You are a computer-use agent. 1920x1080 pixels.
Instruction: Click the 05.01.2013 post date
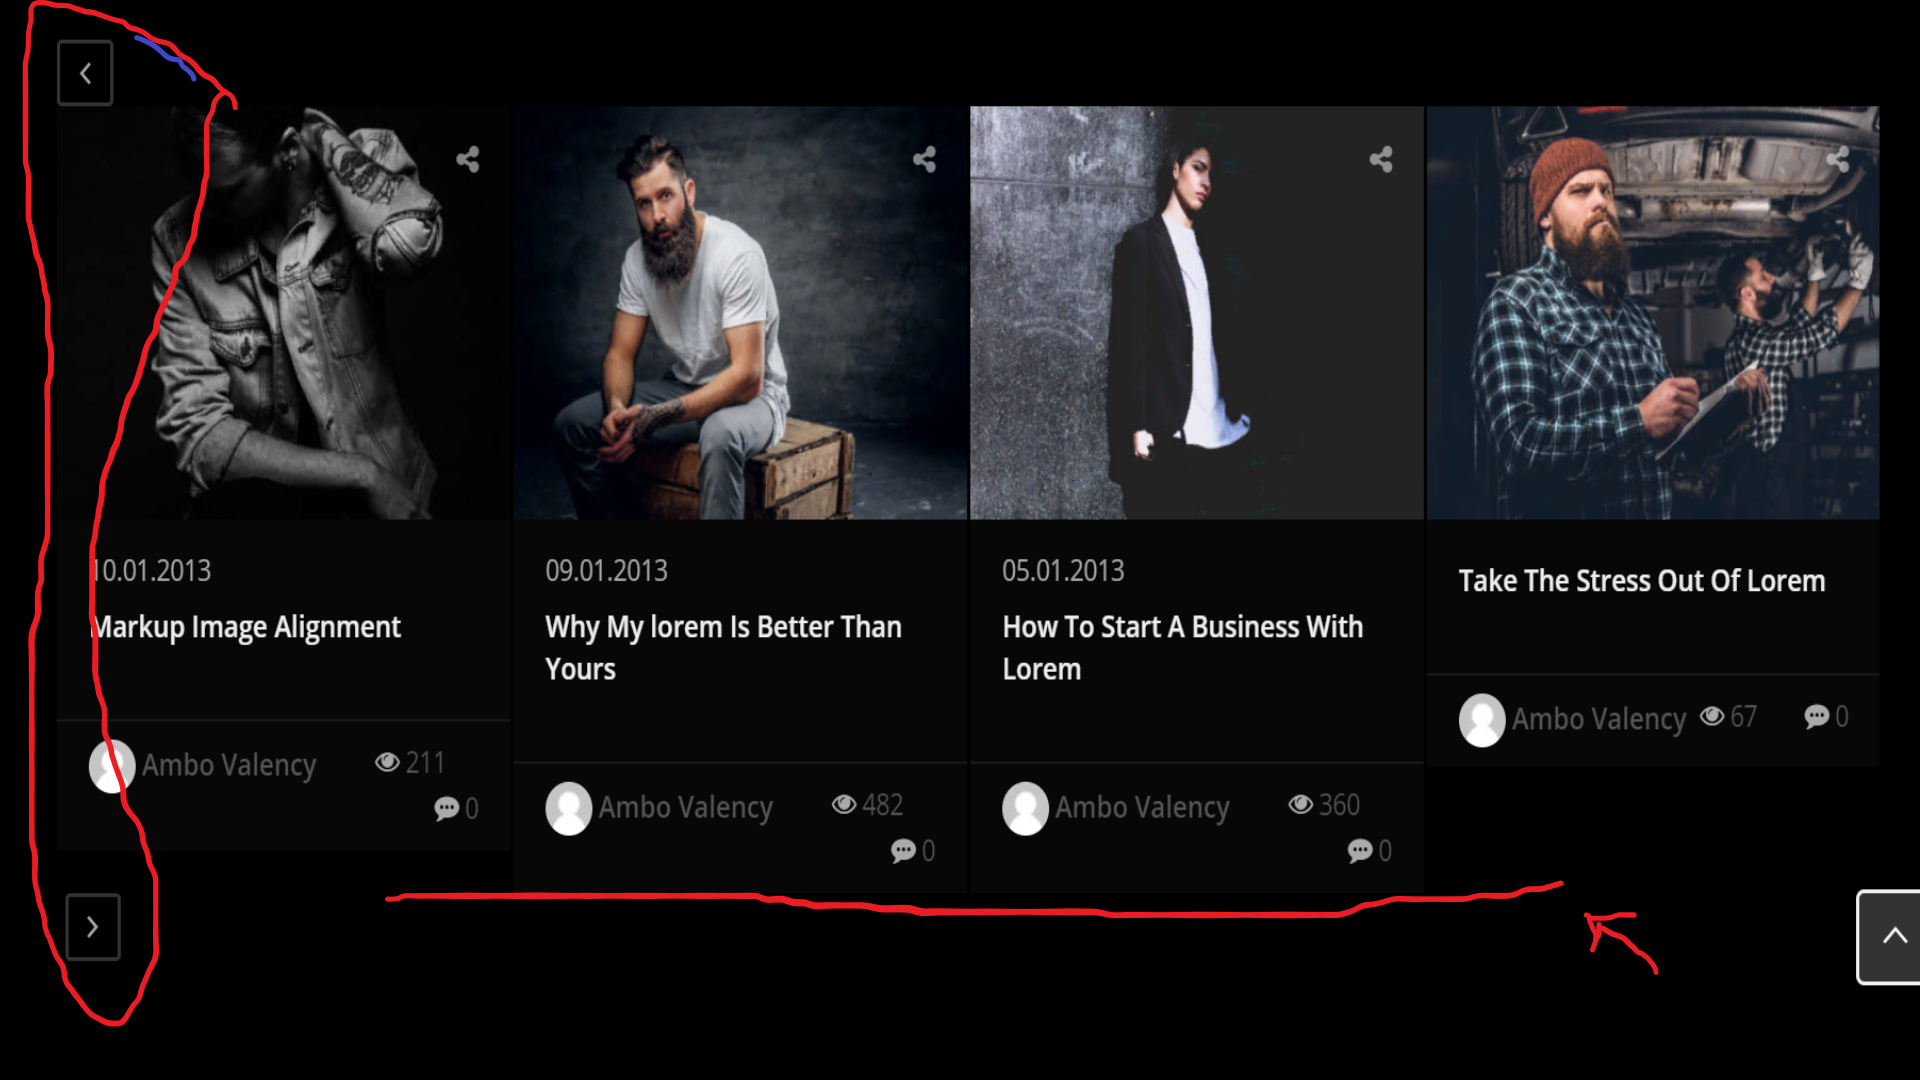point(1063,571)
